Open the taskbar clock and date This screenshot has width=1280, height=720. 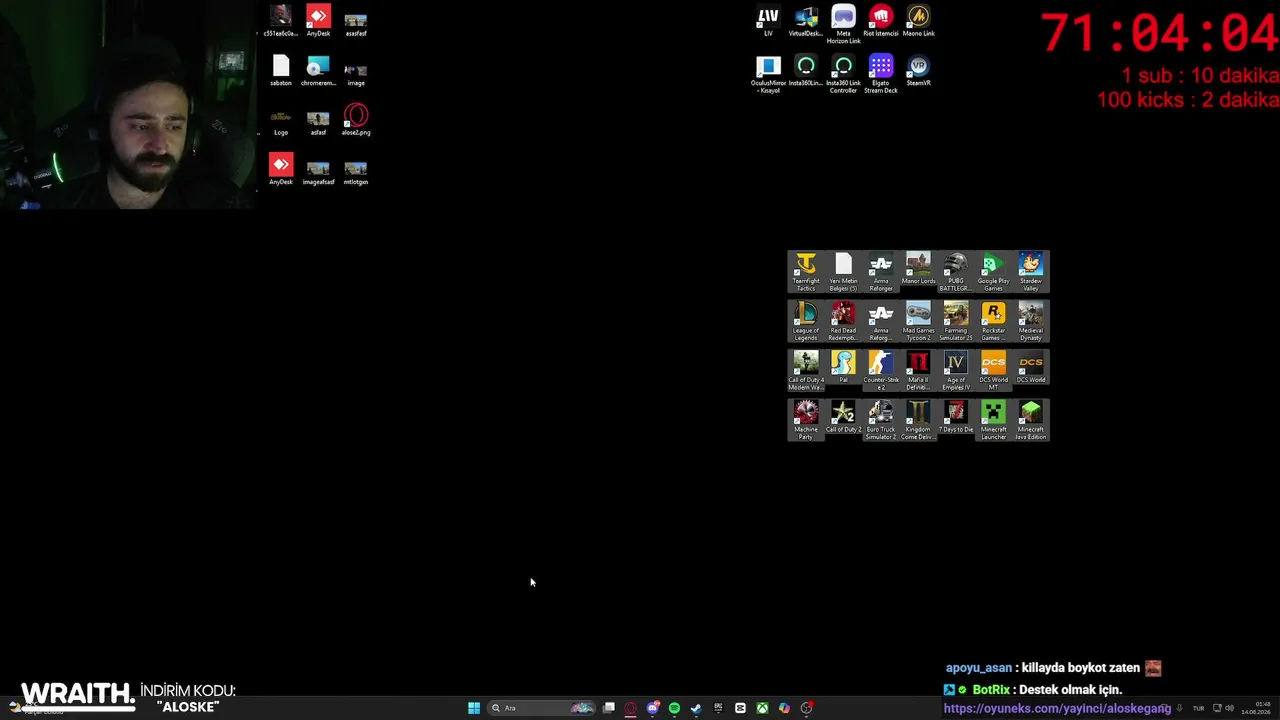[x=1256, y=708]
